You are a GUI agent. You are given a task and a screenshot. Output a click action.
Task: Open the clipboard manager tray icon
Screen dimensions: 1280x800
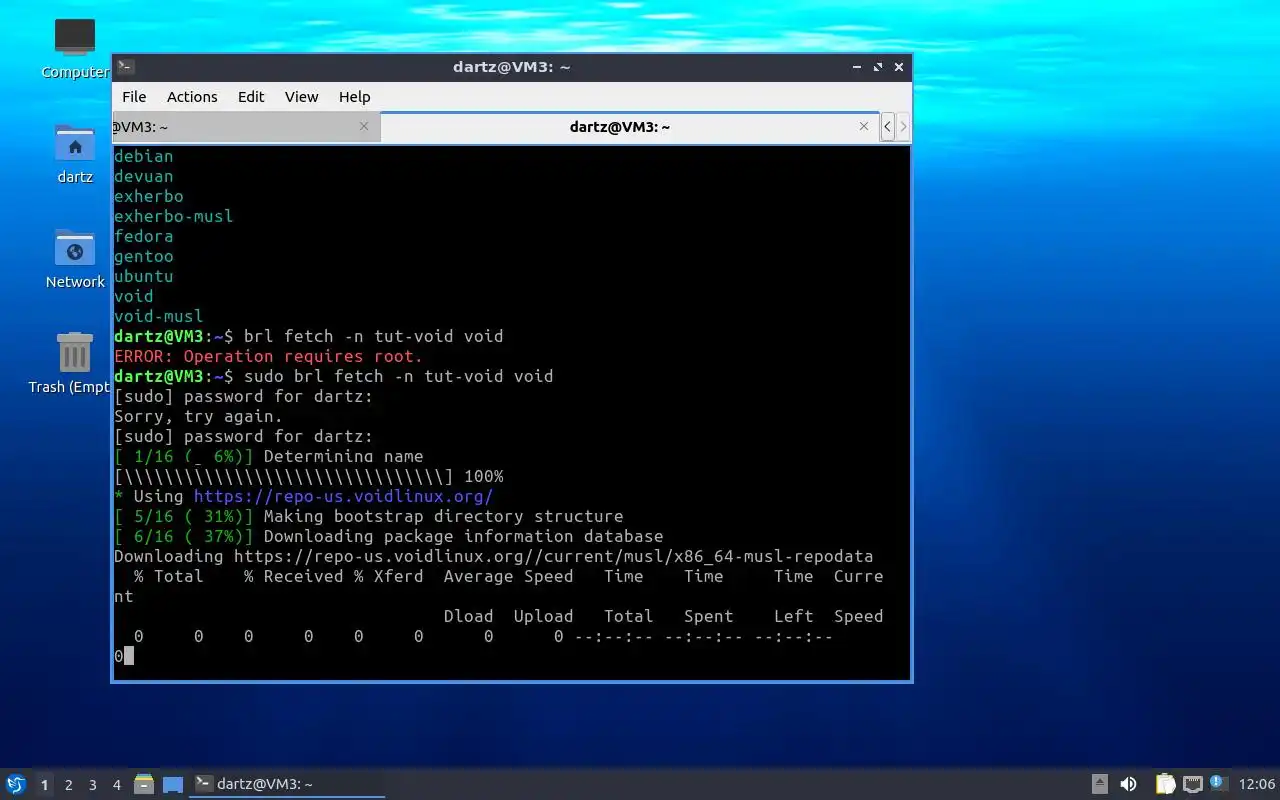1165,784
